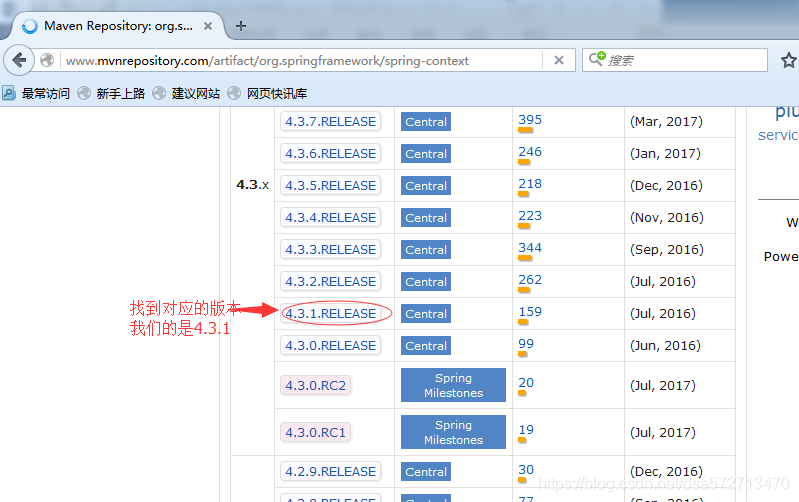Screen dimensions: 799x502
Task: Open version 4.3.1.RELEASE
Action: pos(330,313)
